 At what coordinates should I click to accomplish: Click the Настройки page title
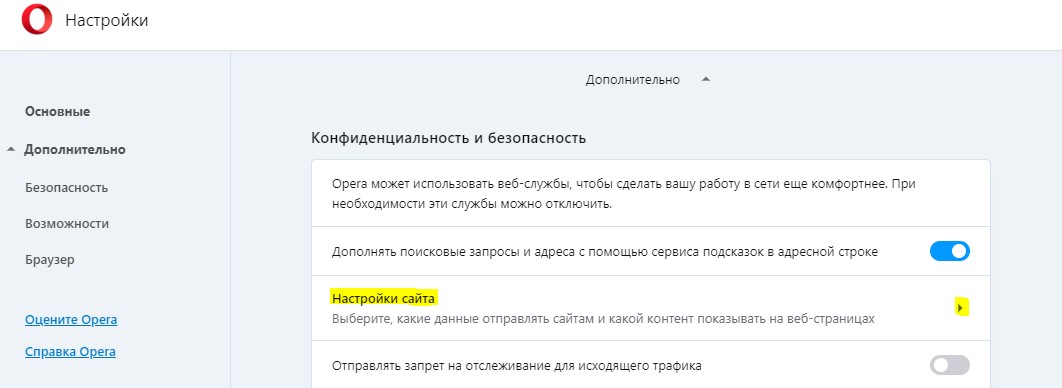coord(106,20)
